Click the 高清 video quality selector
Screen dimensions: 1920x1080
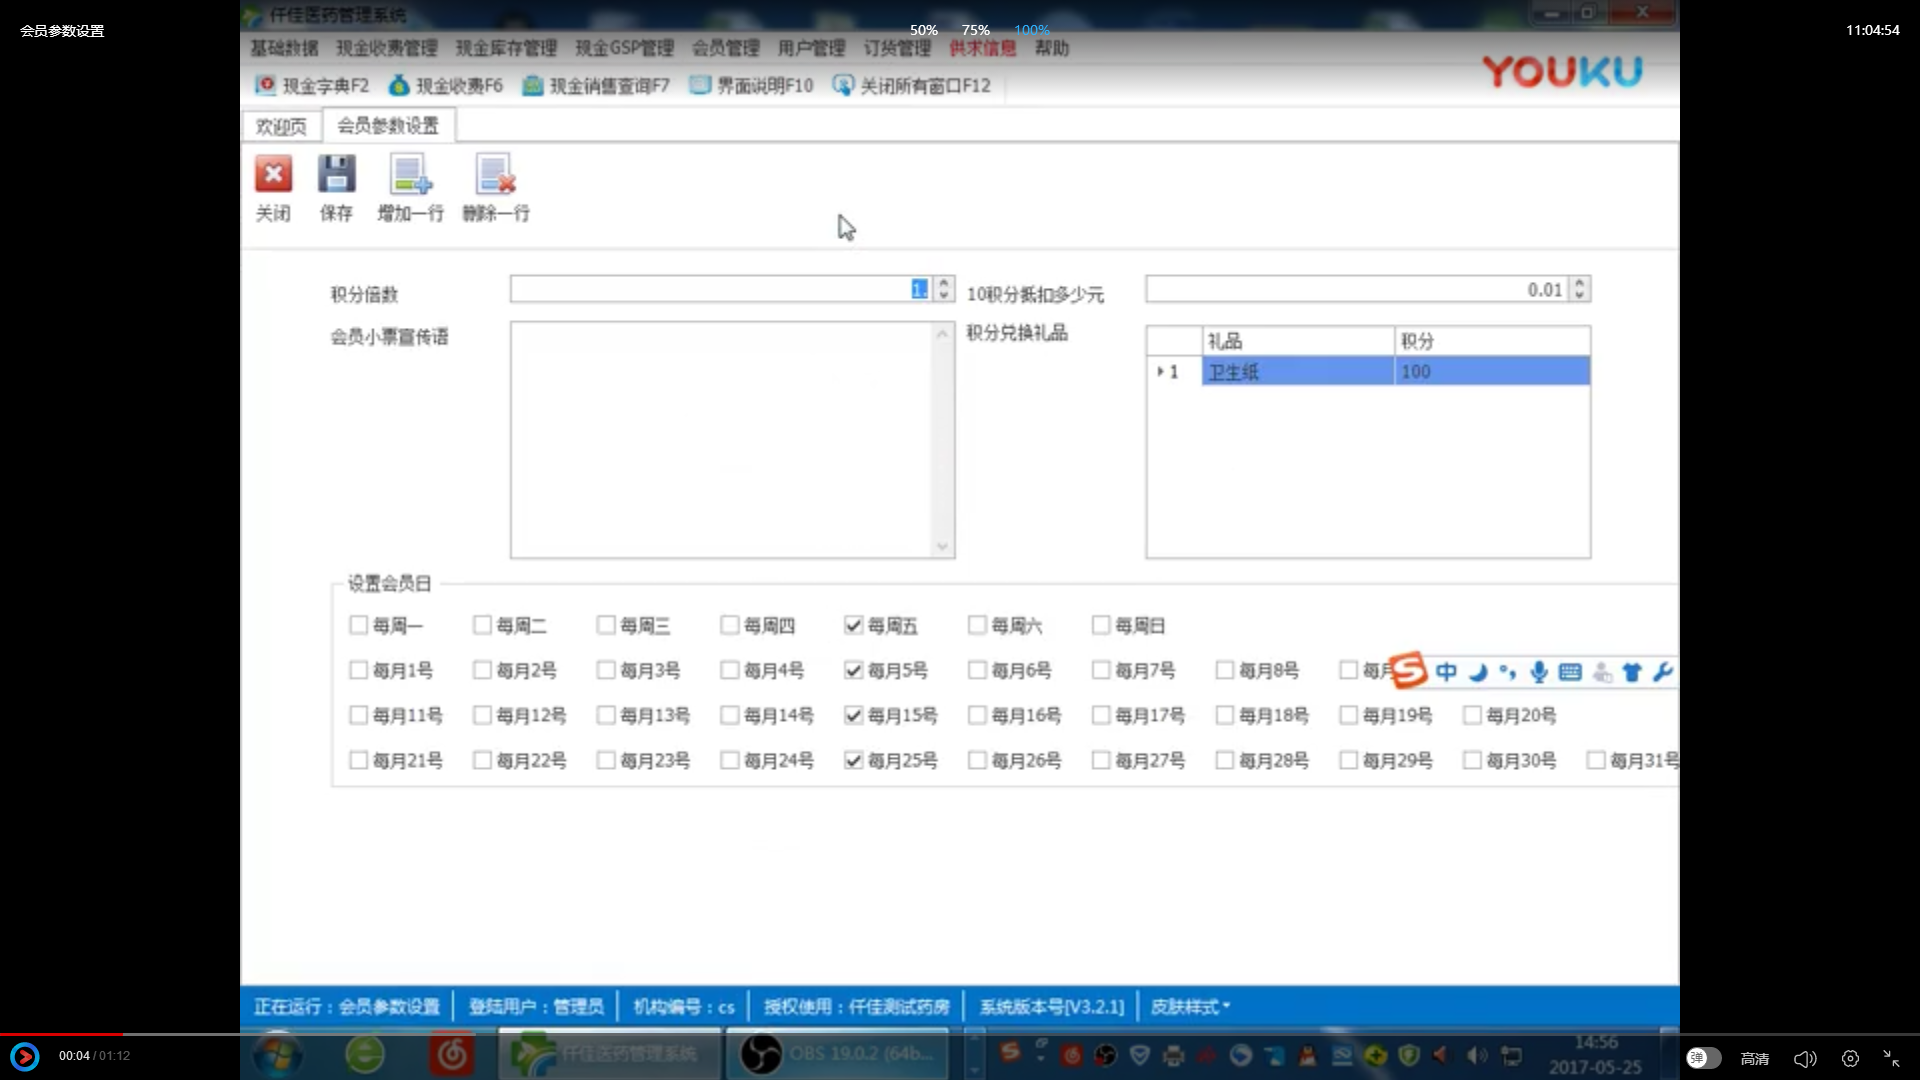(x=1755, y=1059)
